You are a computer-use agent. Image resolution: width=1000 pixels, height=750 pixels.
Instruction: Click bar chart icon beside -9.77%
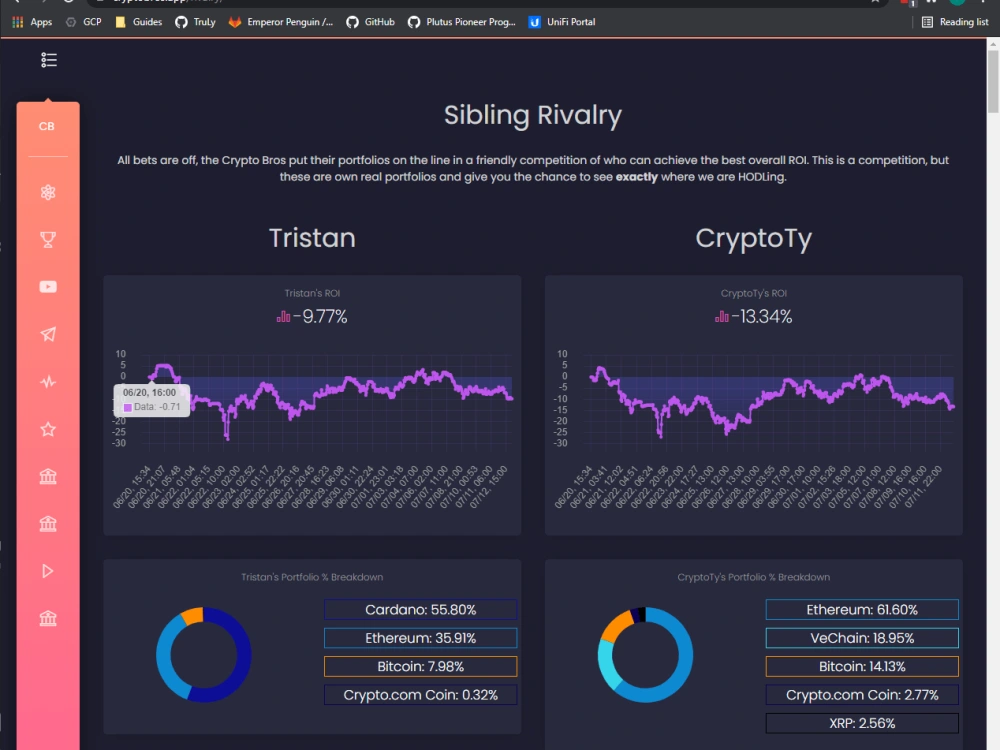tap(283, 316)
